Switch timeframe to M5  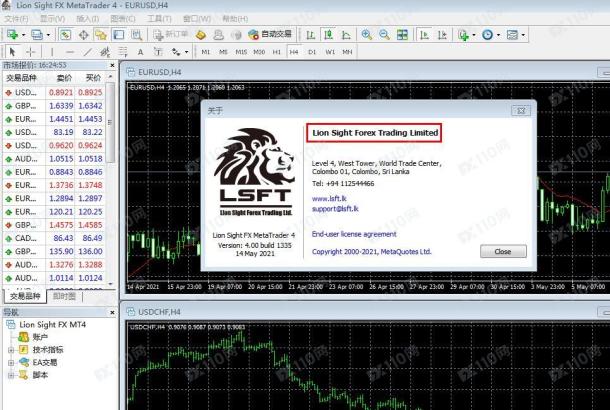click(223, 52)
